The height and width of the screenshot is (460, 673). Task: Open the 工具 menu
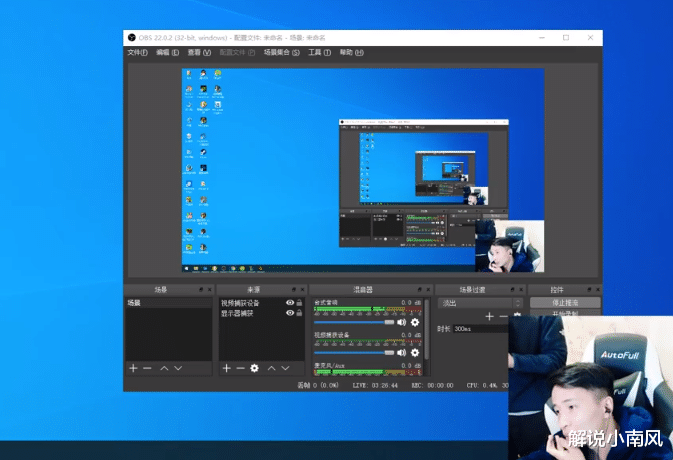(319, 52)
